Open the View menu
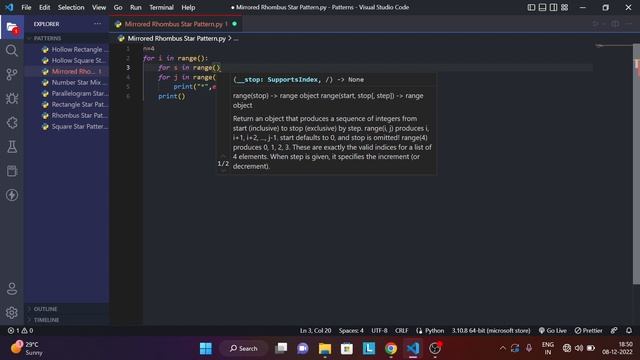 [99, 7]
